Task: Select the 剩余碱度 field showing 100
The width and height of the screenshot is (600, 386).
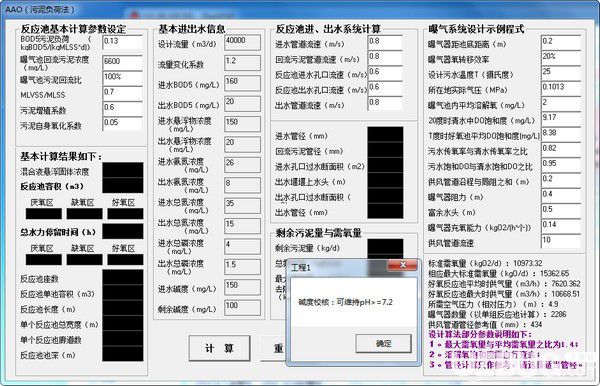Action: (243, 307)
